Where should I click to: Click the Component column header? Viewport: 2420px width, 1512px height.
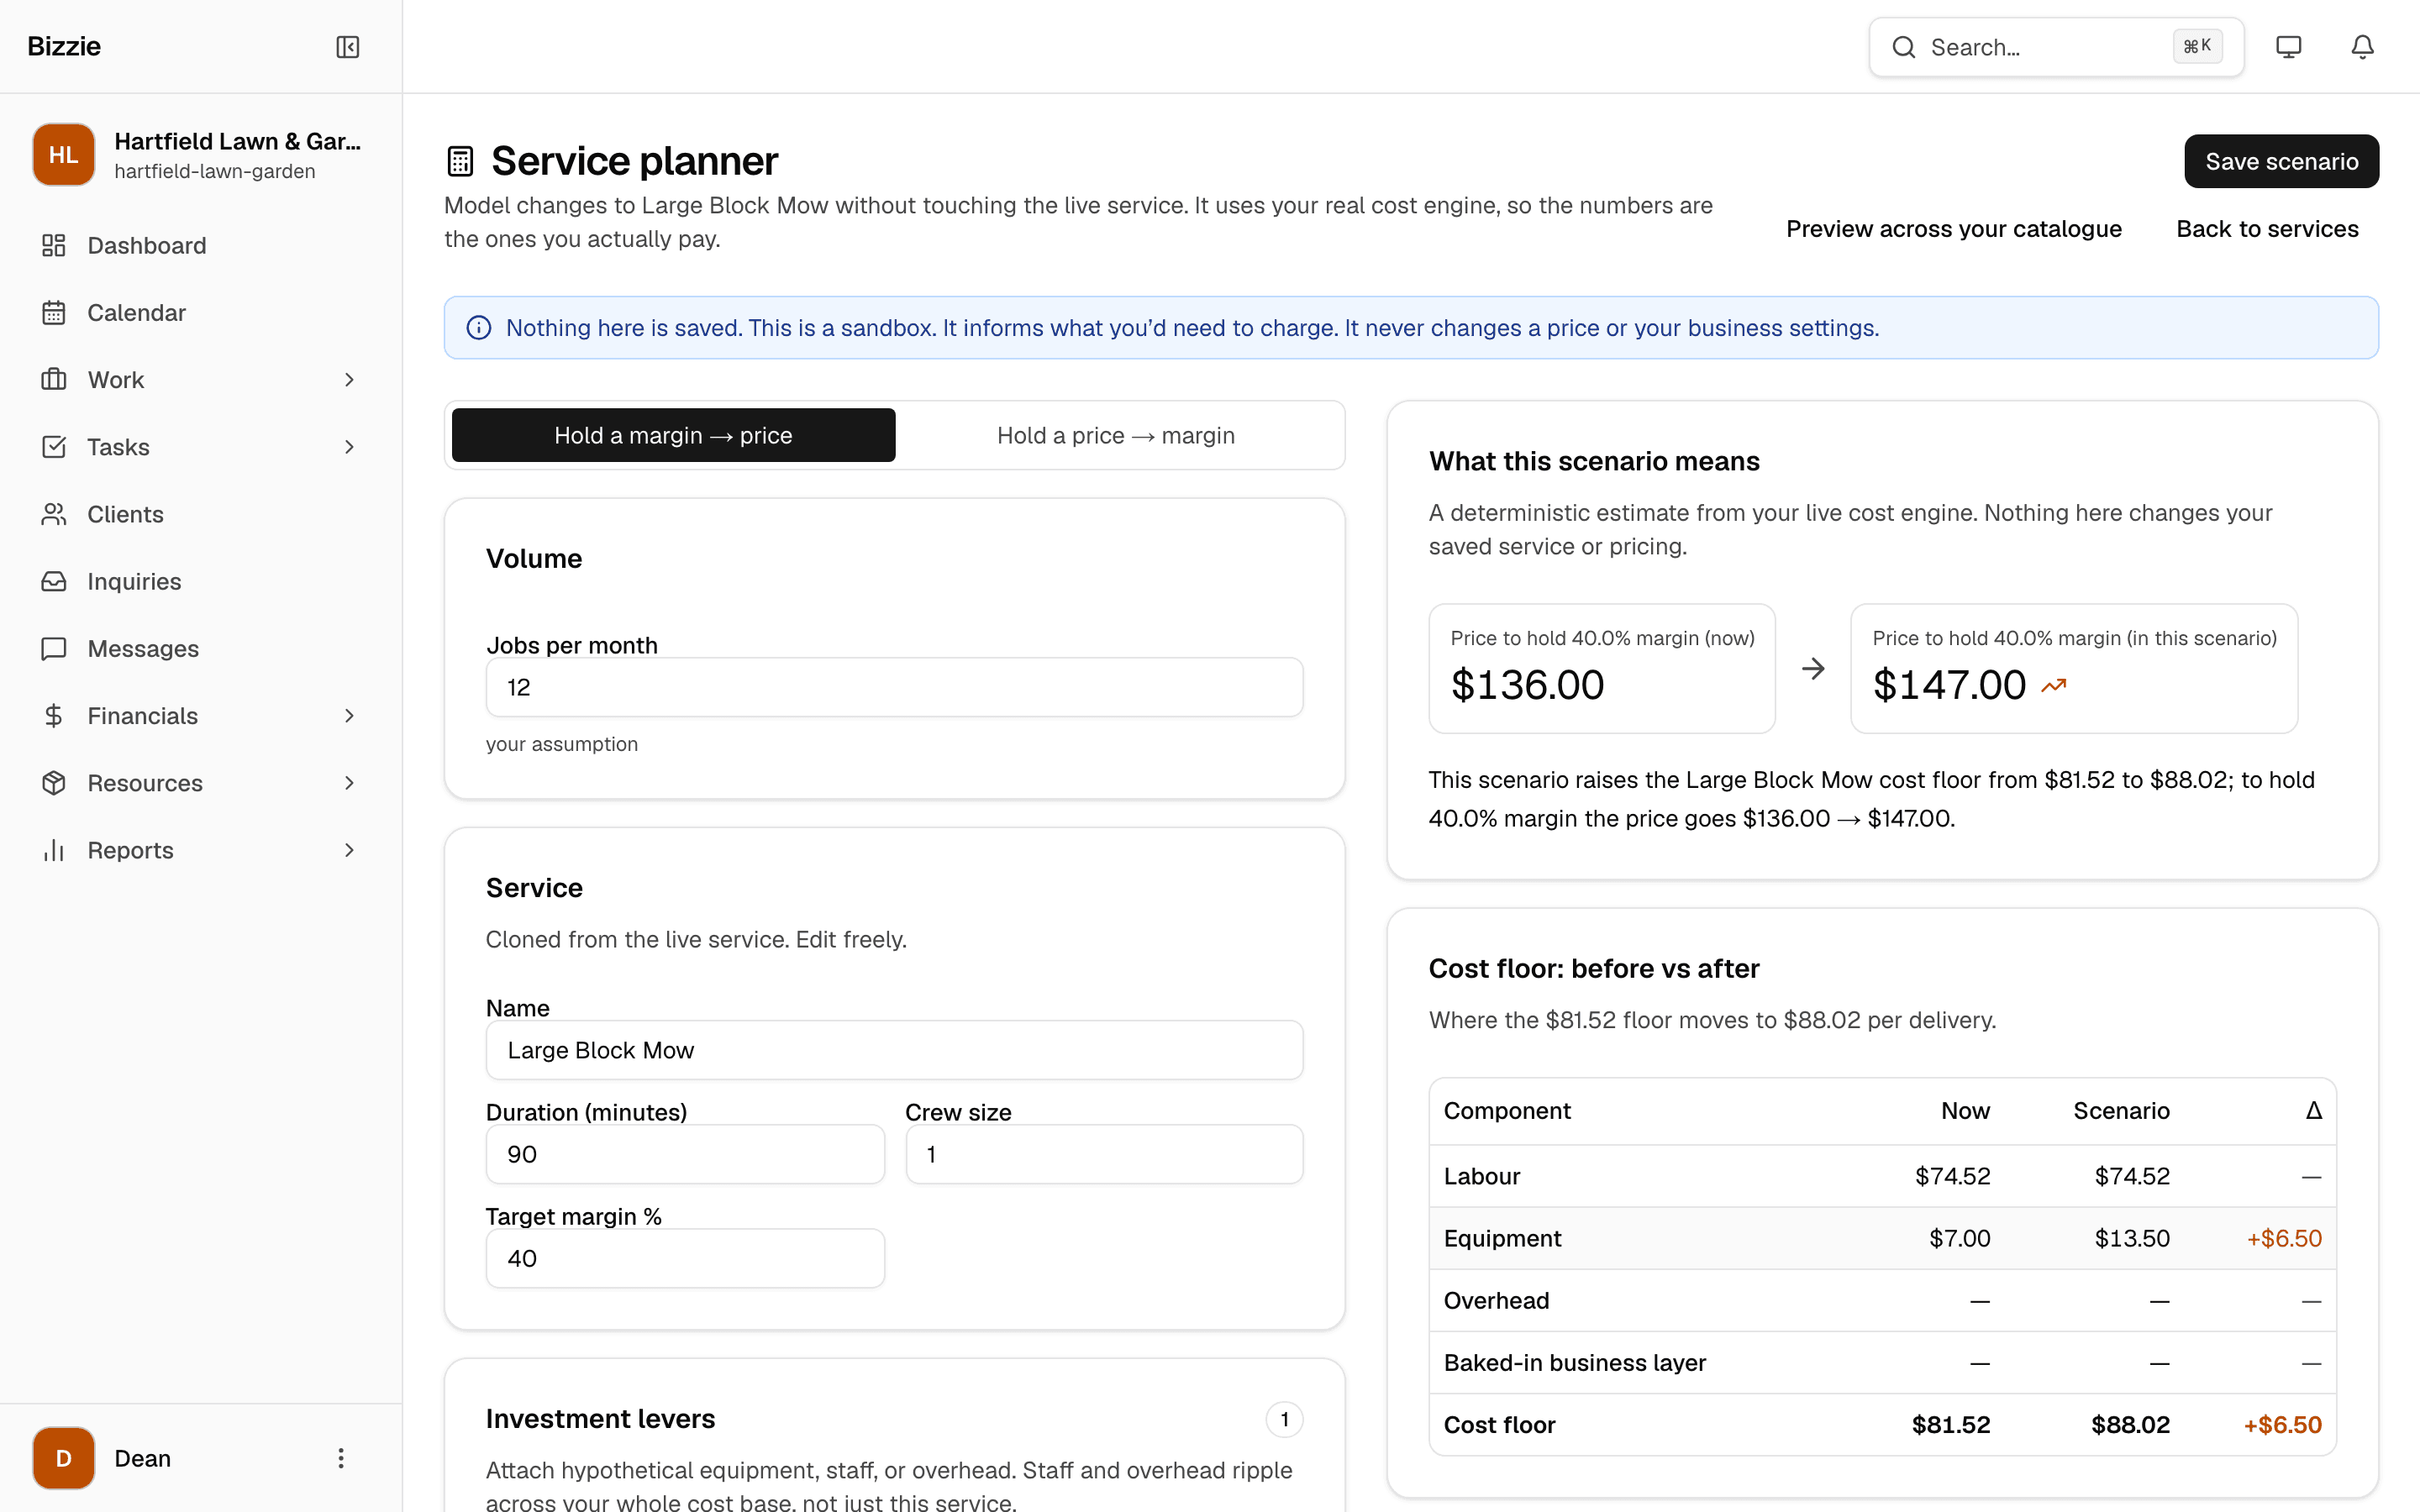coord(1507,1111)
